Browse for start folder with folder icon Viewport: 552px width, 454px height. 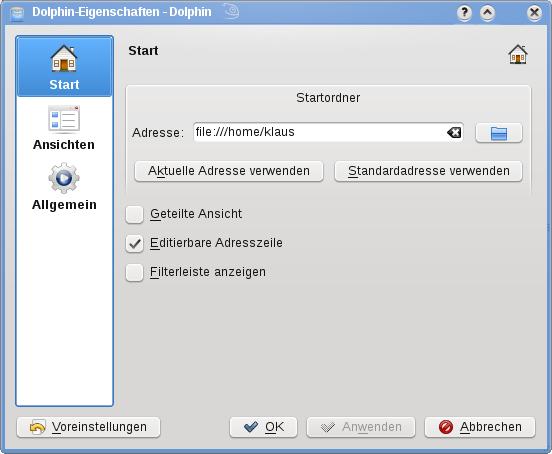[498, 133]
